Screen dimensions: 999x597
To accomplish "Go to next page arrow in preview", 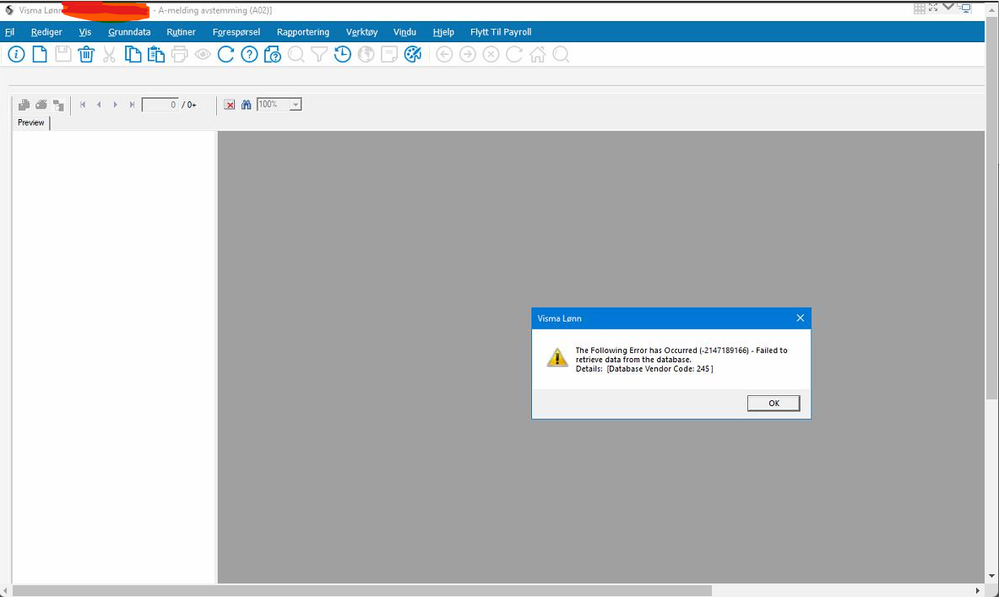I will click(115, 104).
